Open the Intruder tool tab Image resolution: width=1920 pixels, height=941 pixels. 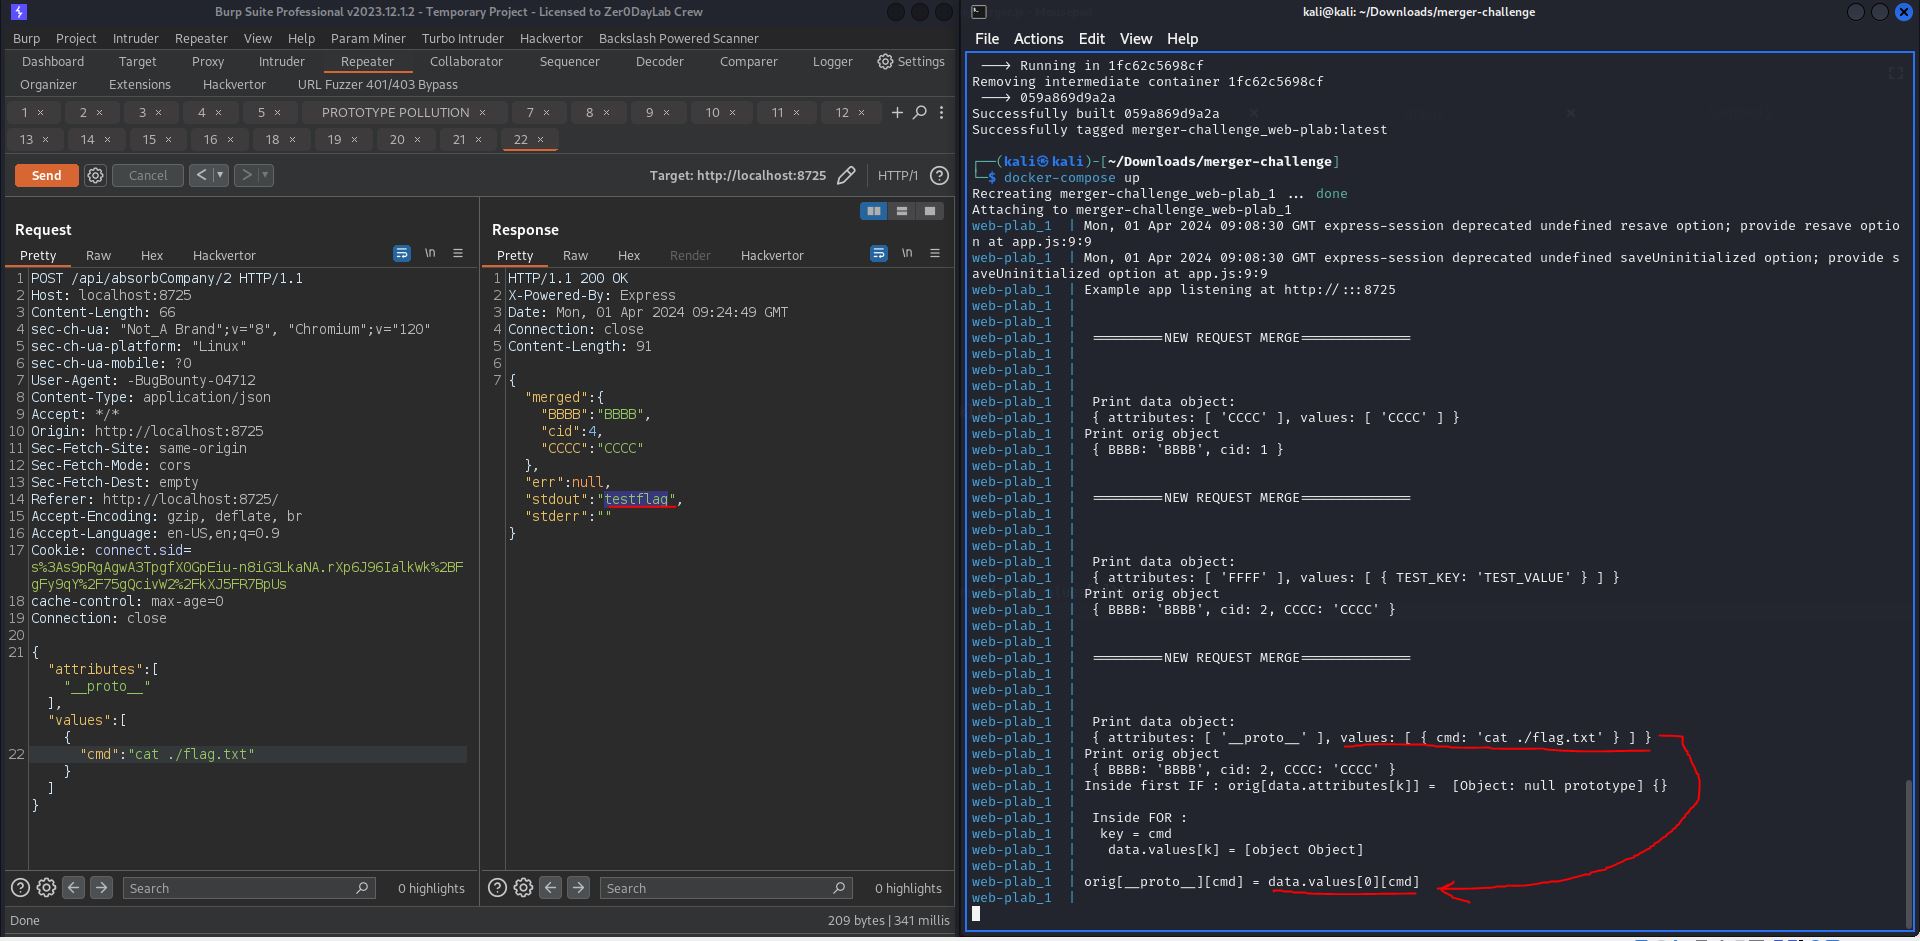(x=282, y=61)
